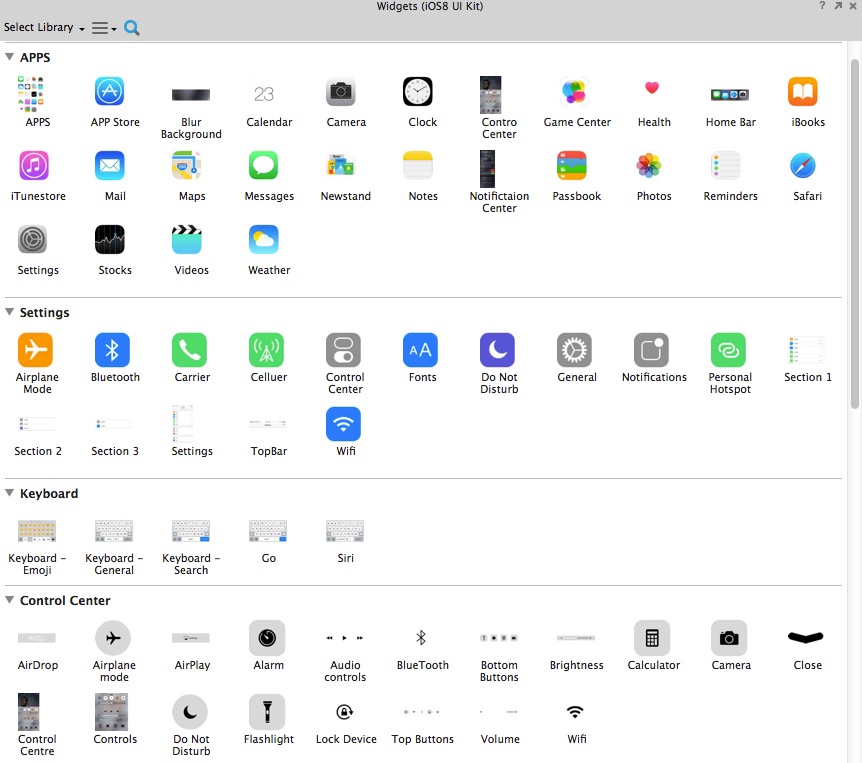Select the Camera app in APPS
Viewport: 862px width, 763px height.
click(341, 91)
